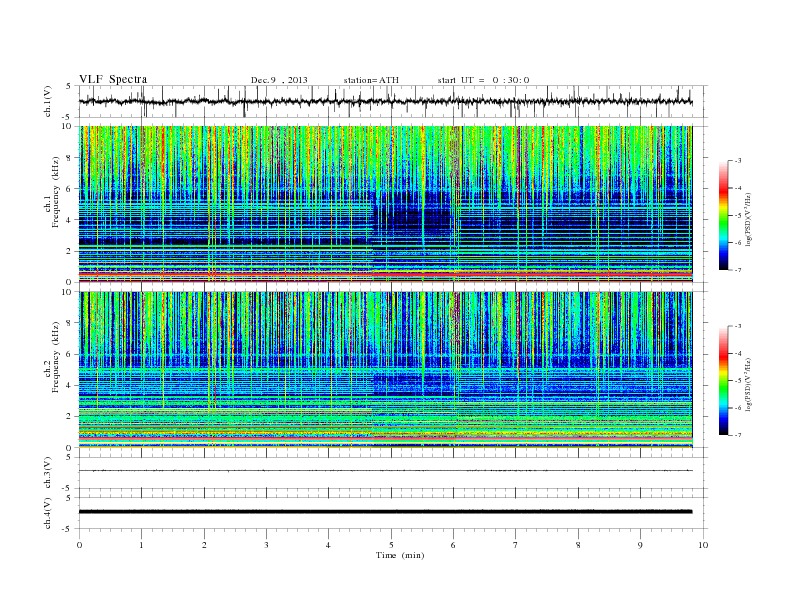792x612 pixels.
Task: Click the "ch.4(V)" axis label
Action: click(x=47, y=513)
